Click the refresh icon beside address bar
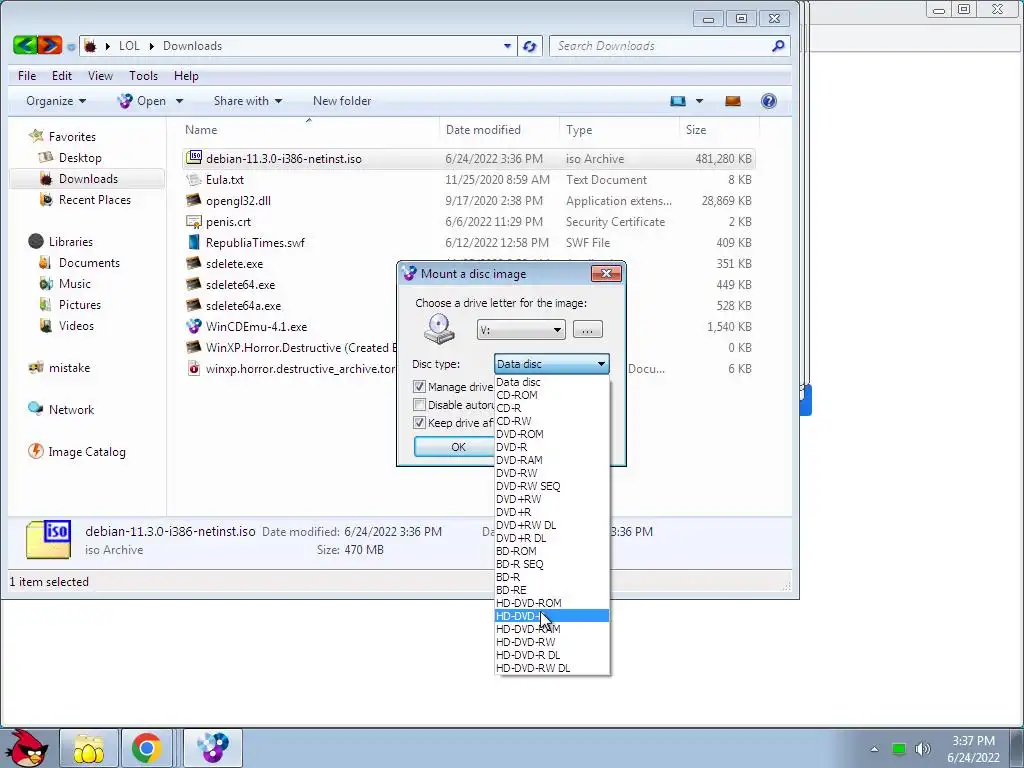 tap(530, 46)
